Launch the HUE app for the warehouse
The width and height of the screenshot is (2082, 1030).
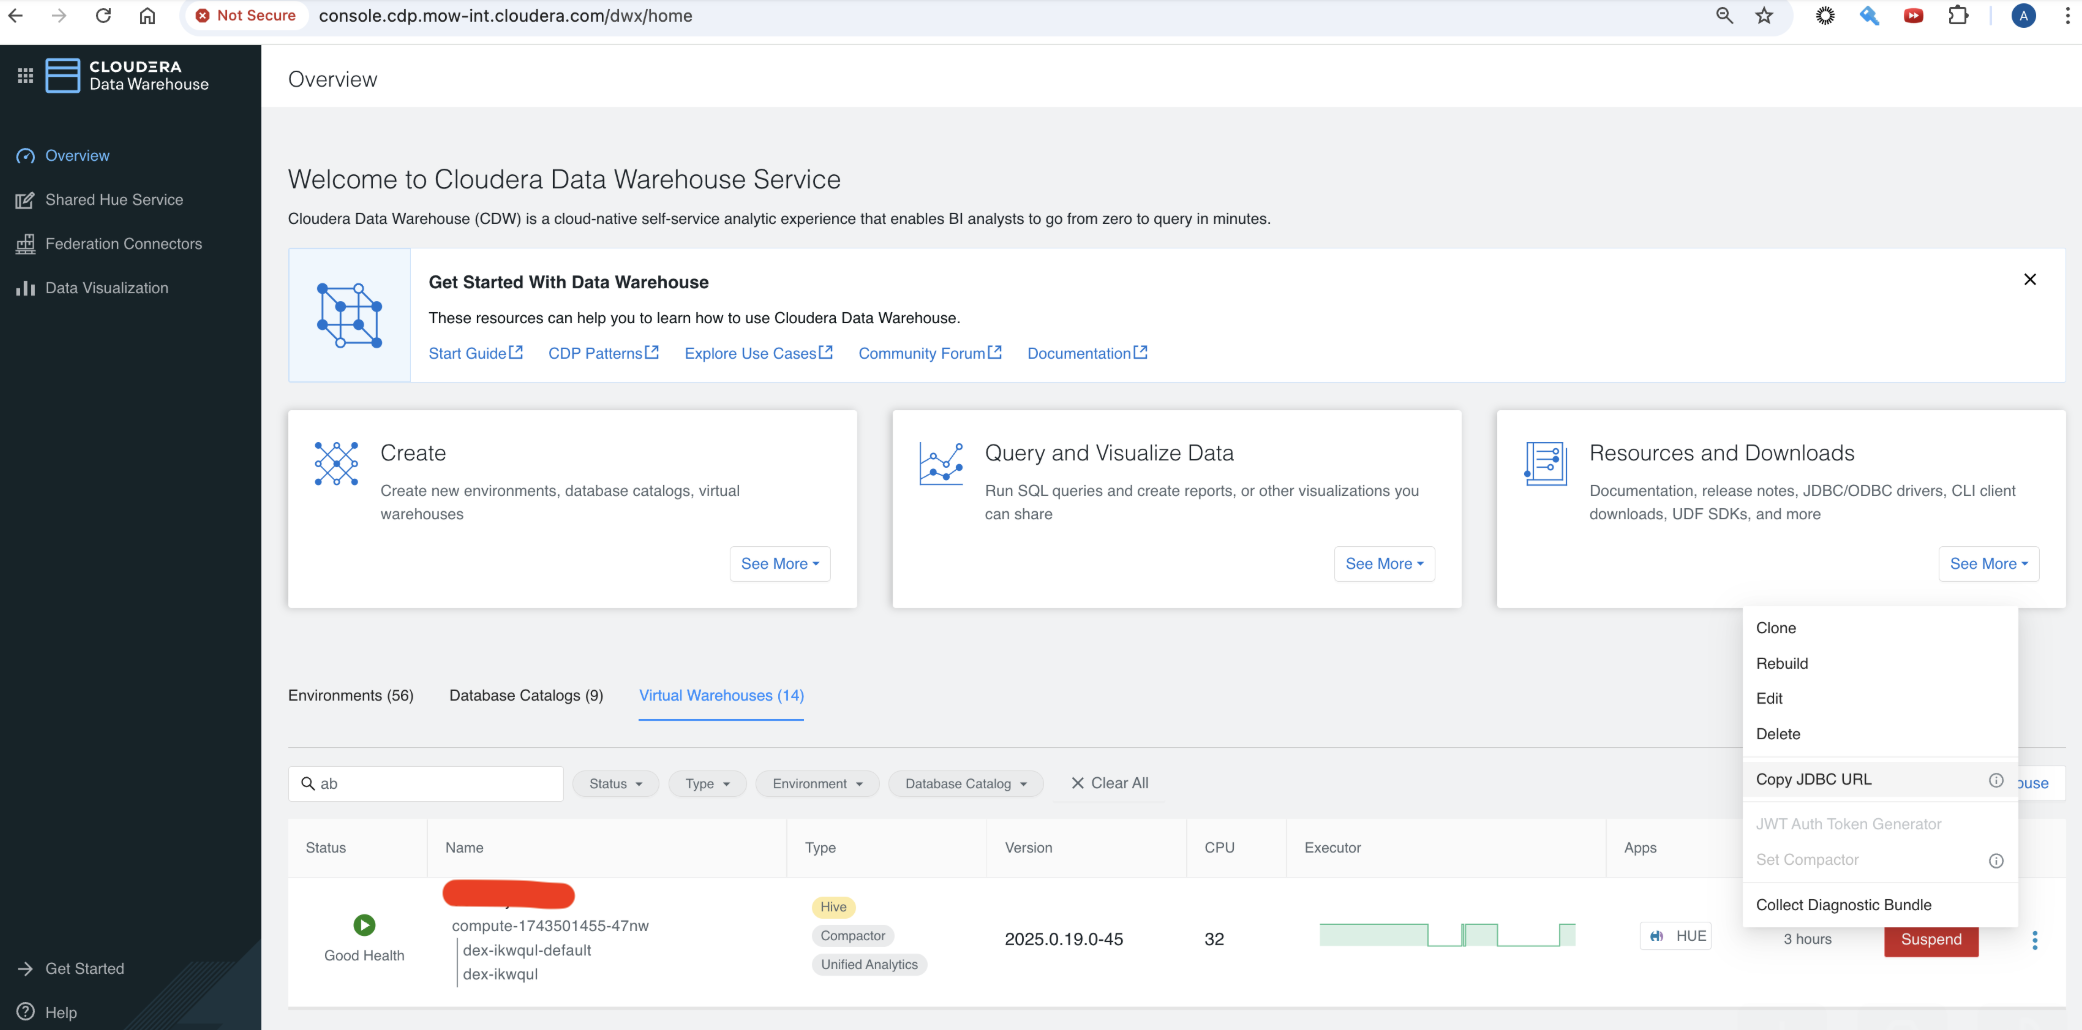[1675, 935]
